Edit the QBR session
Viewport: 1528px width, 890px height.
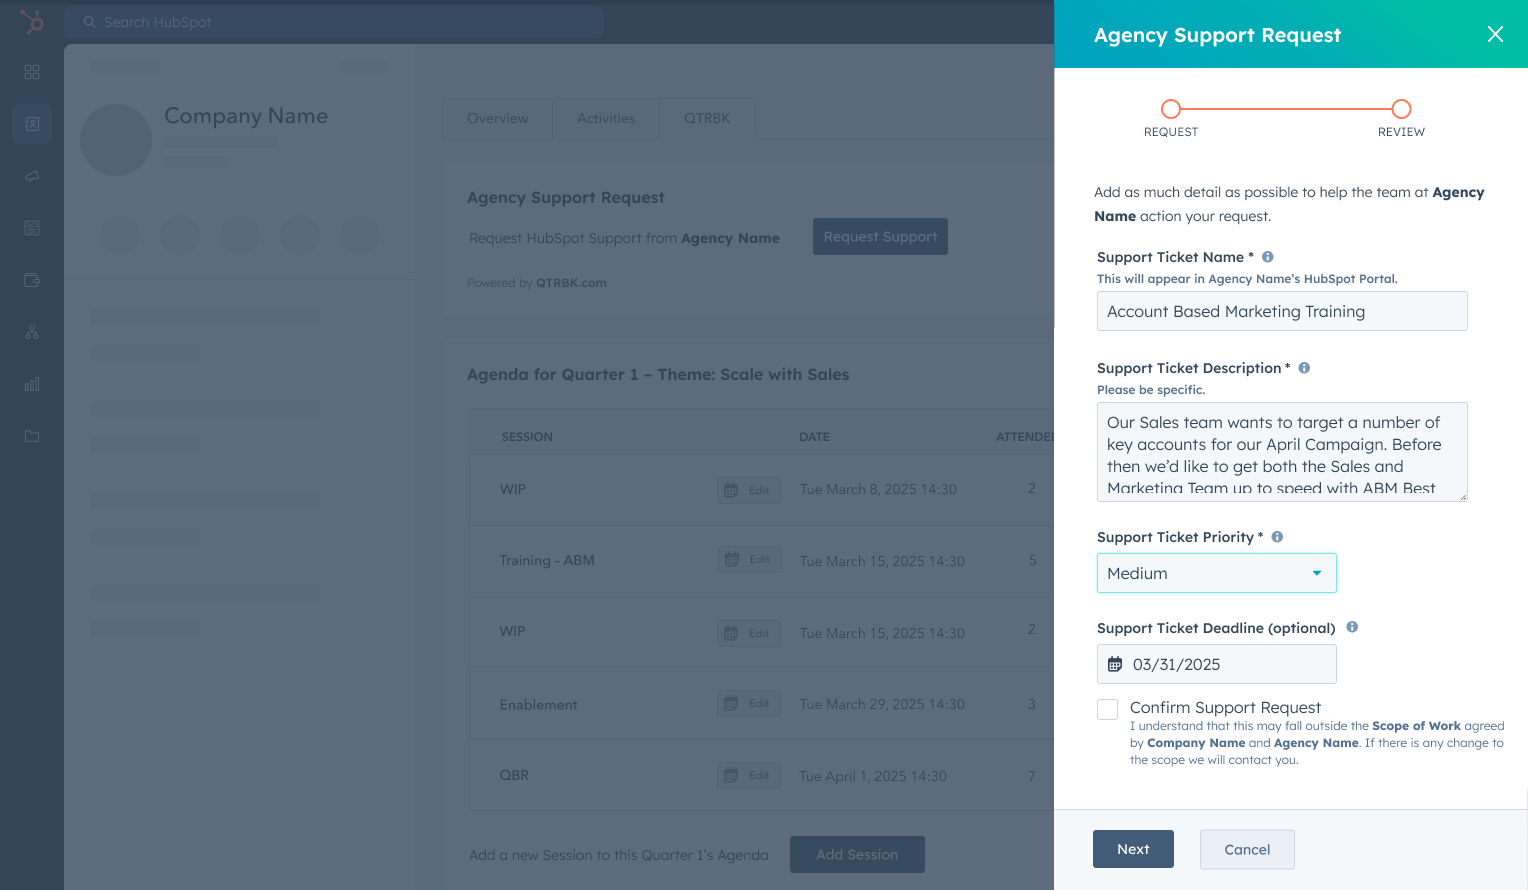click(749, 775)
